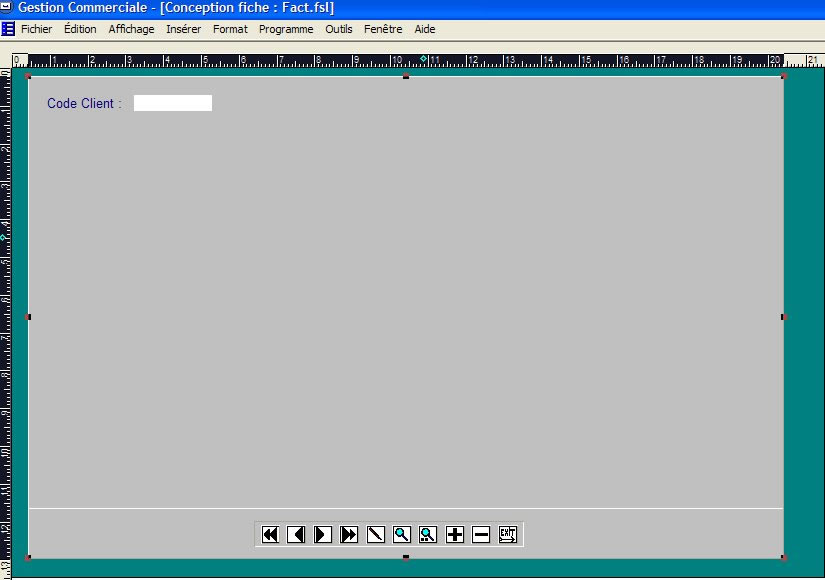Open the Outils menu
The width and height of the screenshot is (825, 580).
click(339, 29)
